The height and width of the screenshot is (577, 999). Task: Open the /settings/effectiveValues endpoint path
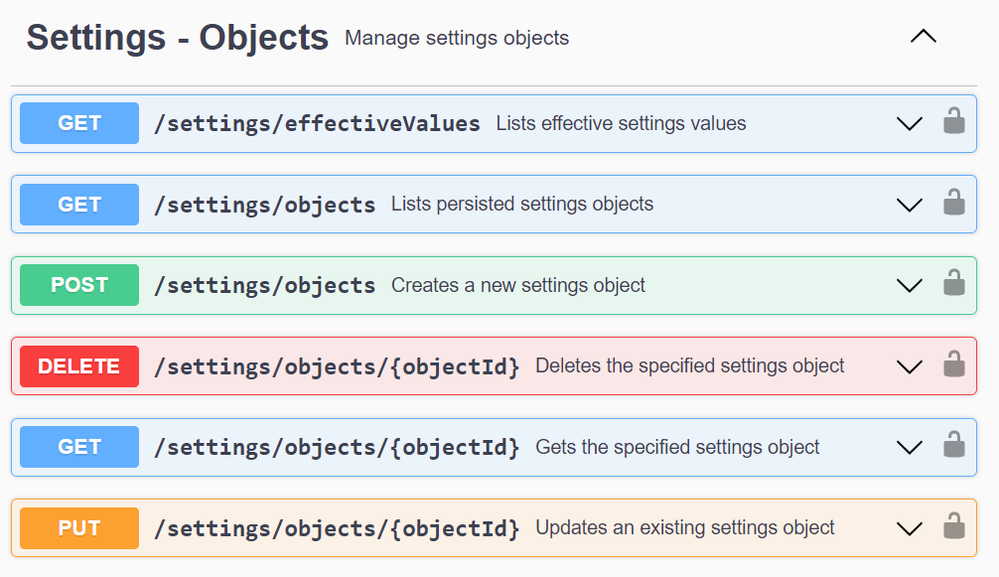tap(317, 124)
